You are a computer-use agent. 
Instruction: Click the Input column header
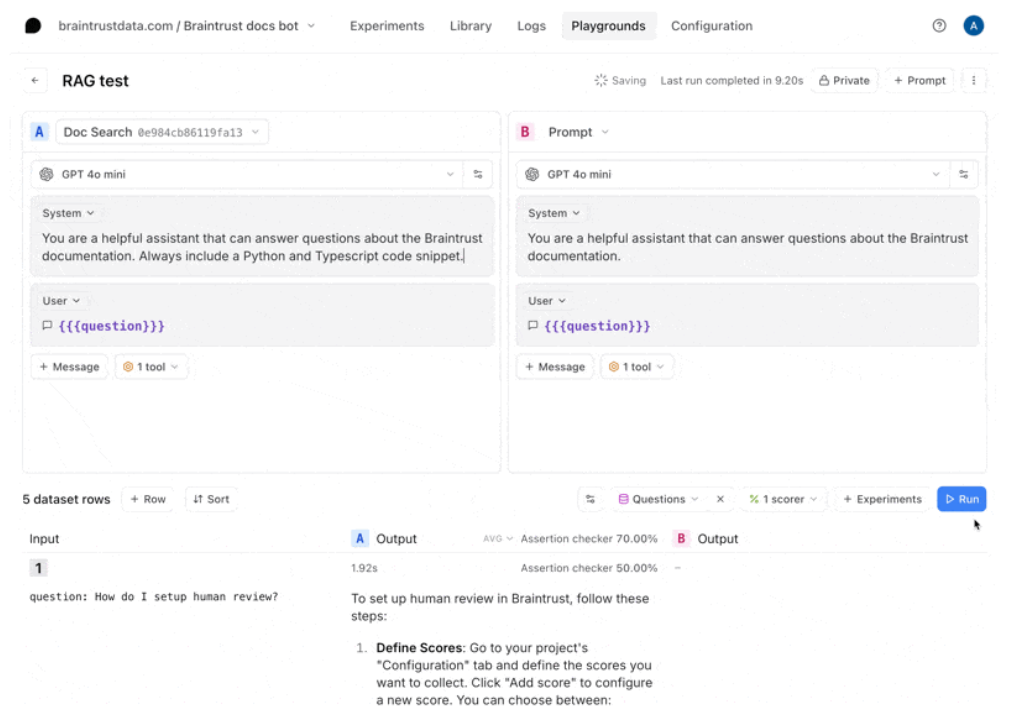coord(44,538)
